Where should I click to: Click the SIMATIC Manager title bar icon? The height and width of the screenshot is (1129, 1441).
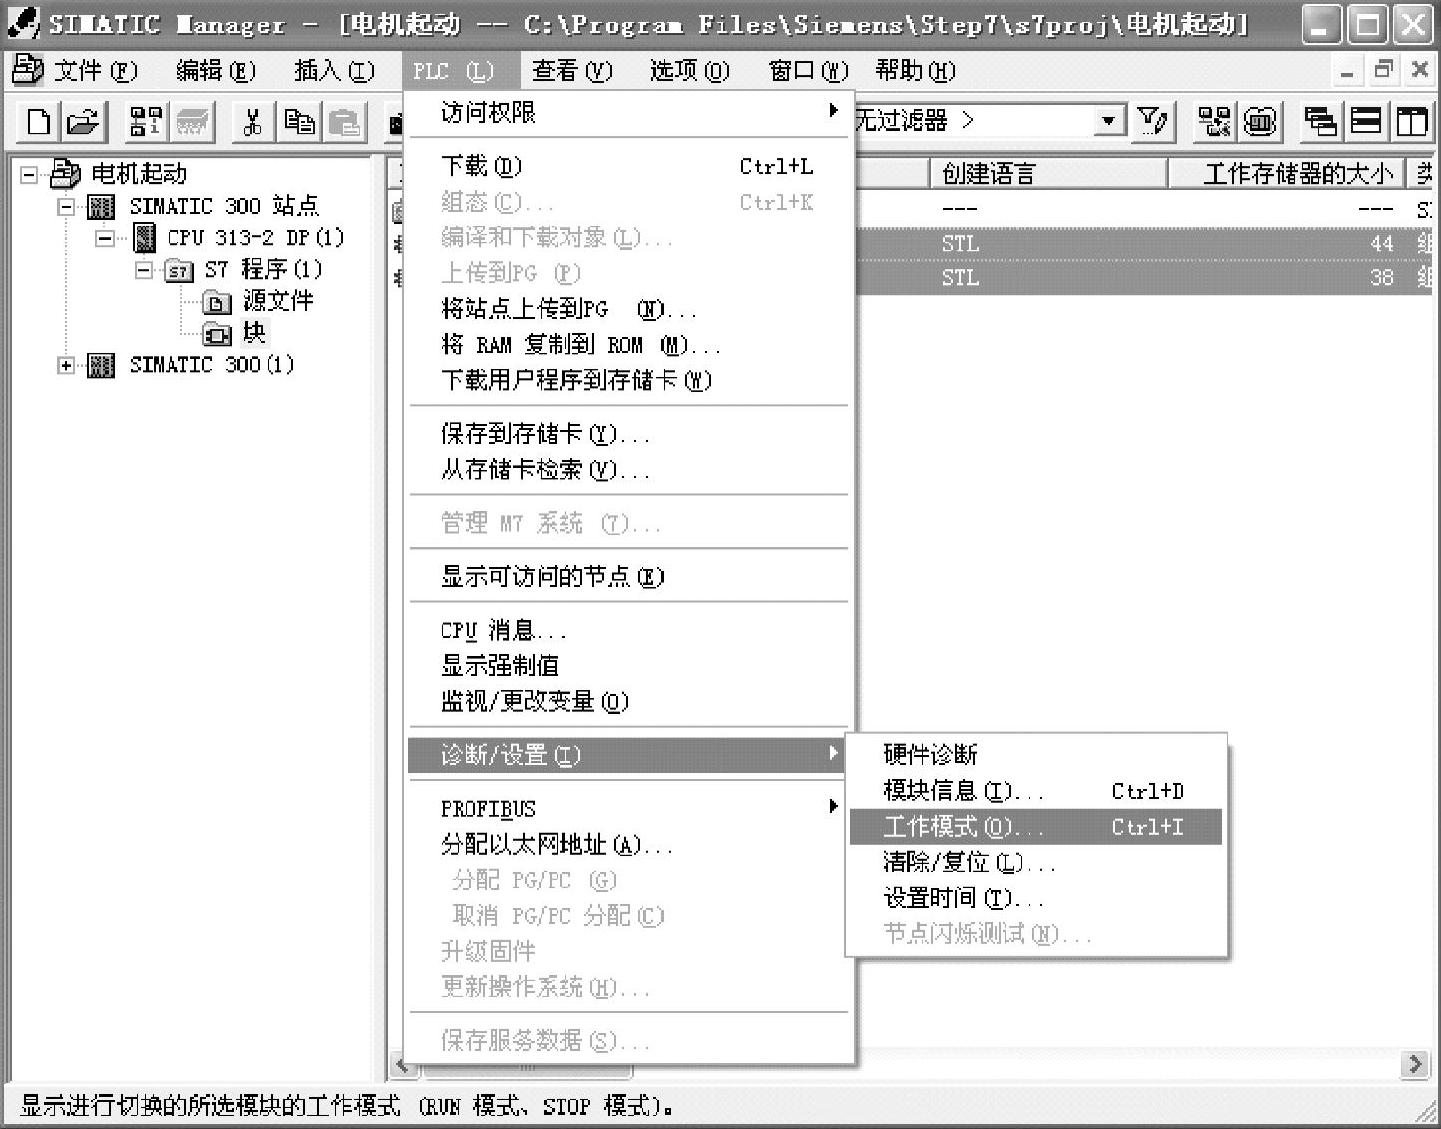pyautogui.click(x=24, y=24)
